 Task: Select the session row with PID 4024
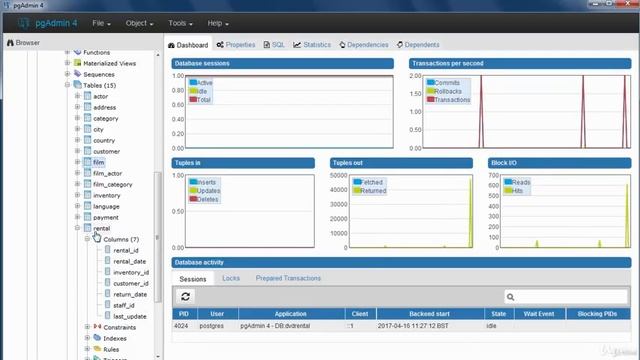pyautogui.click(x=401, y=326)
